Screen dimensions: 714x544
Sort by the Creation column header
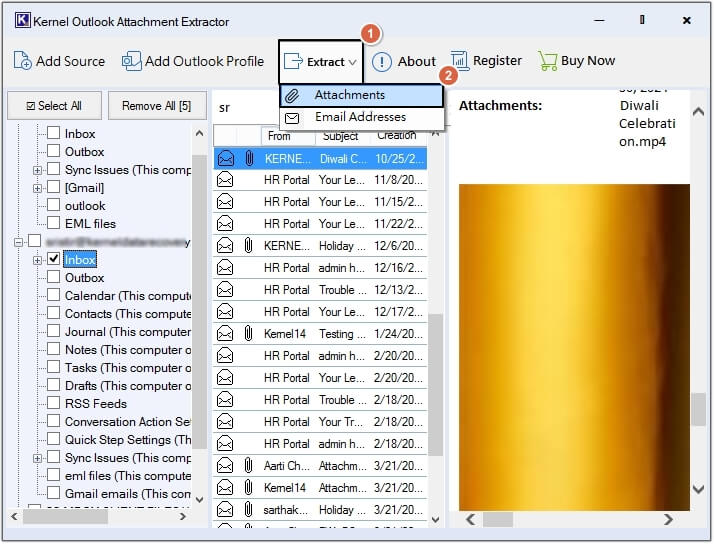(397, 136)
